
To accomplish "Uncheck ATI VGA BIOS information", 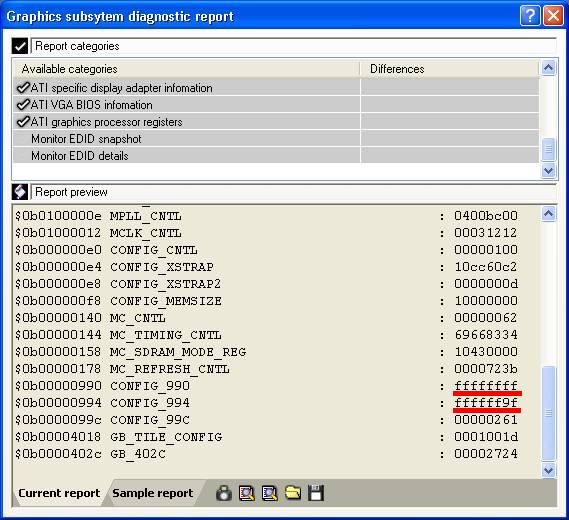I will [x=23, y=105].
